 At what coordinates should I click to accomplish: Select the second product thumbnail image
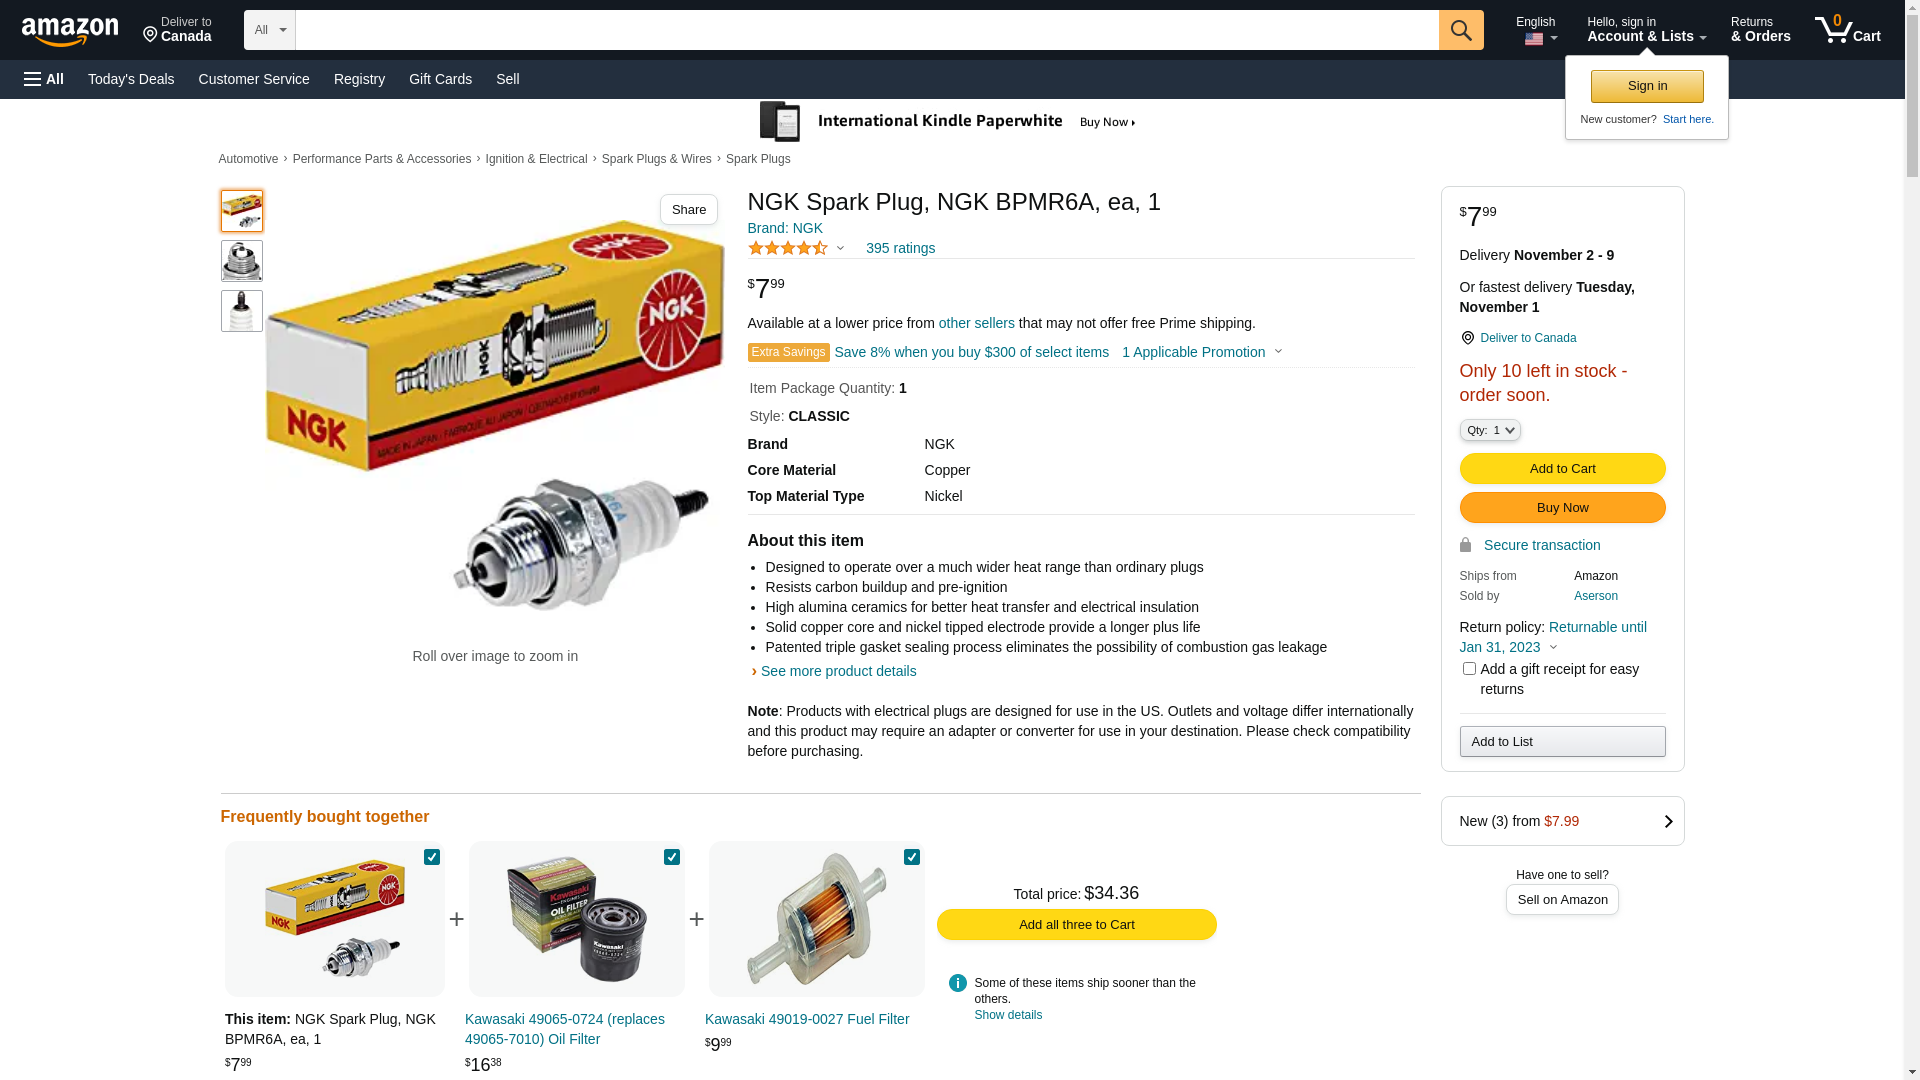coord(242,261)
